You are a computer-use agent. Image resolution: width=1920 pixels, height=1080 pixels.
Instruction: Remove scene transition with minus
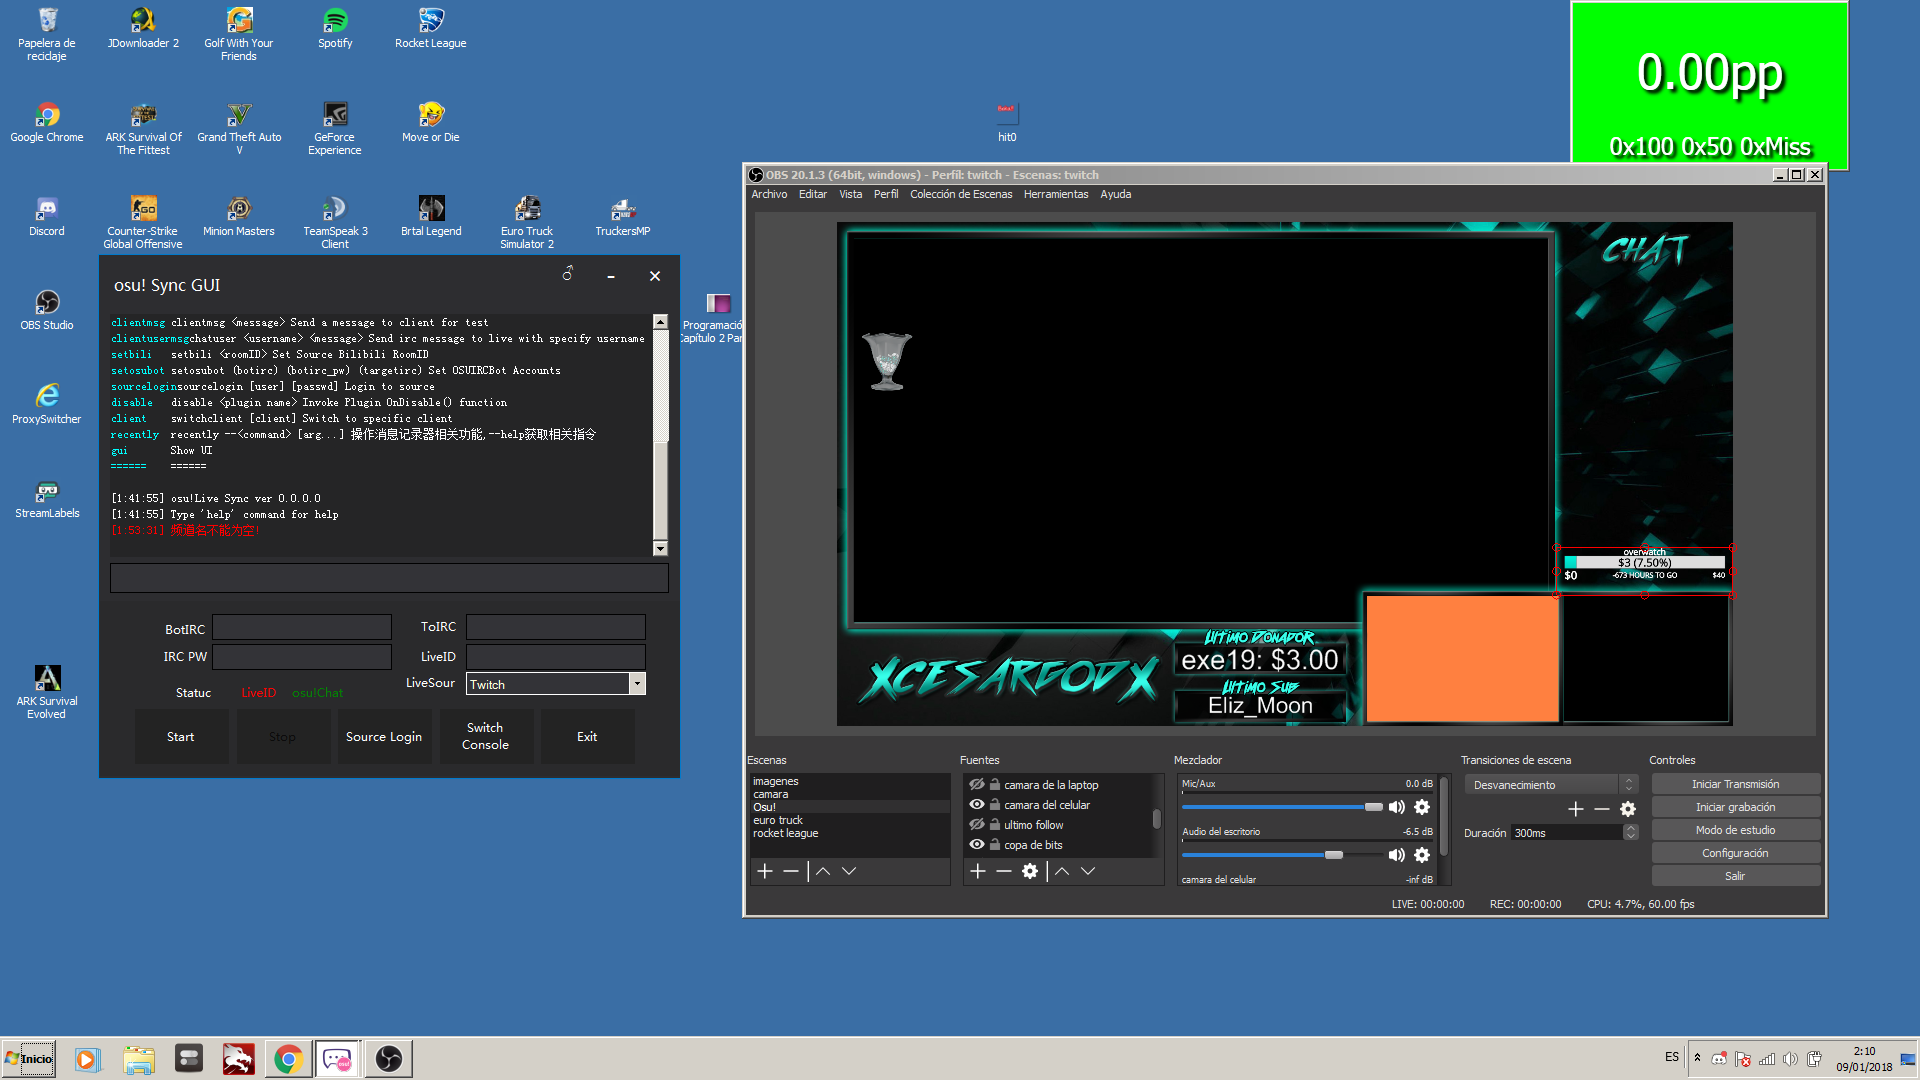1602,809
